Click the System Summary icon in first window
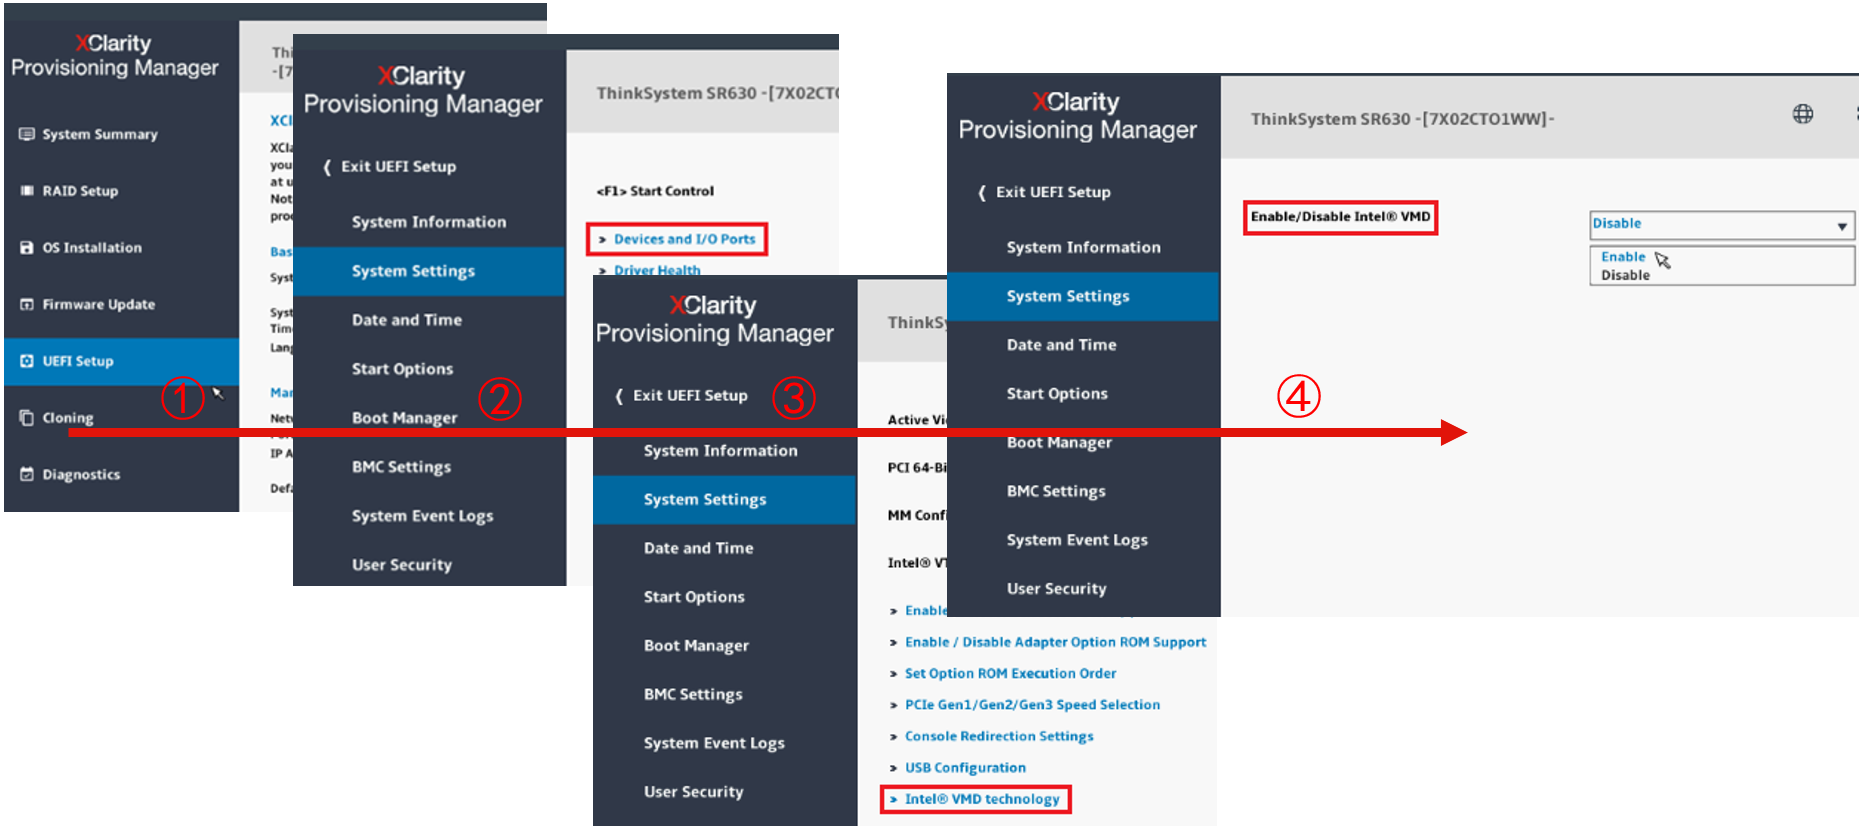Image resolution: width=1865 pixels, height=834 pixels. pos(27,134)
